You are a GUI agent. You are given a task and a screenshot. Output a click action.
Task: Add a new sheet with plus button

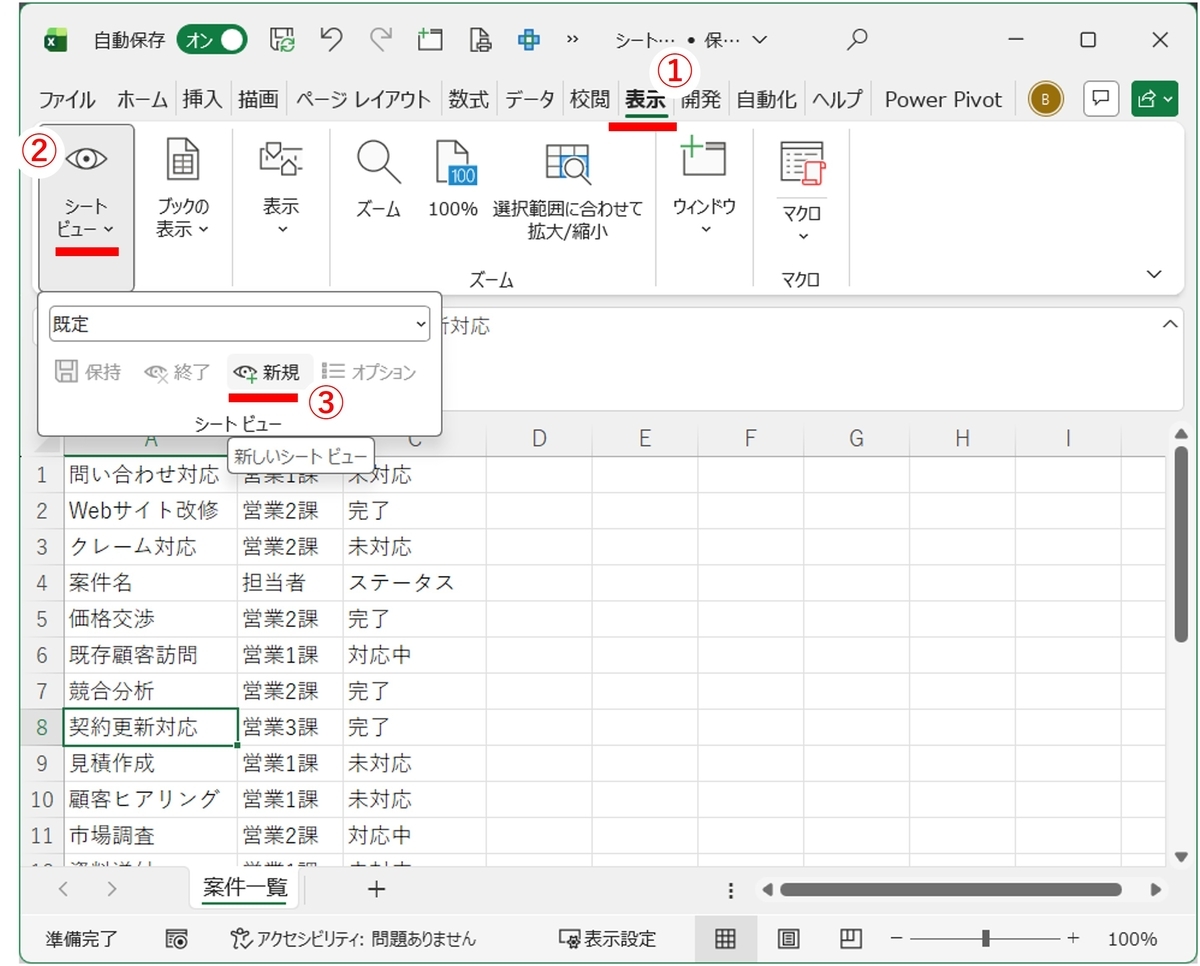point(376,889)
